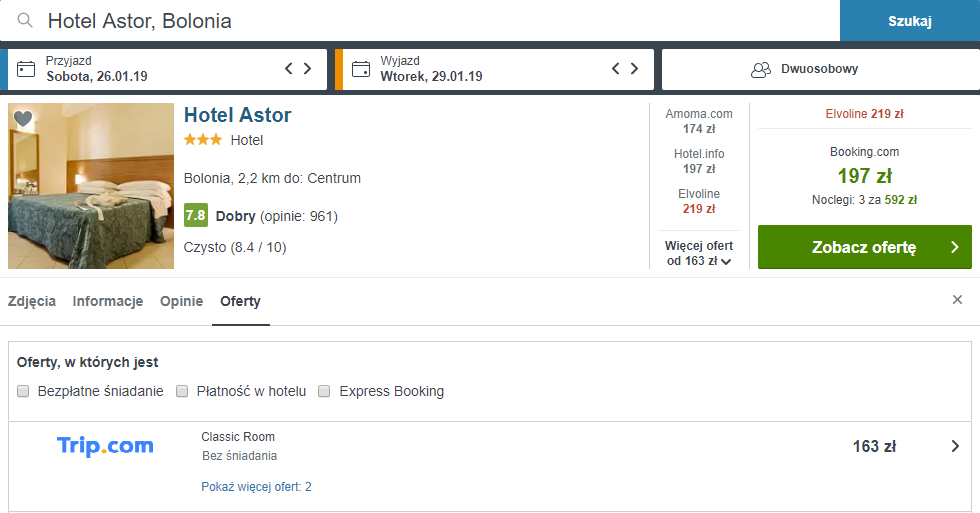
Task: Enable the Bezpłatne śniadanie filter
Action: 23,391
